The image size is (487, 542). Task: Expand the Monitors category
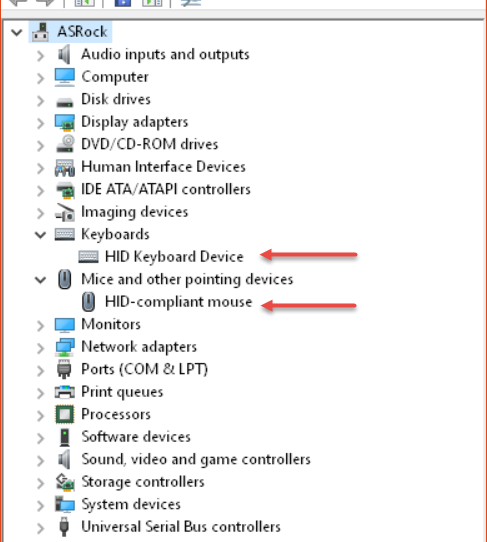click(x=40, y=326)
